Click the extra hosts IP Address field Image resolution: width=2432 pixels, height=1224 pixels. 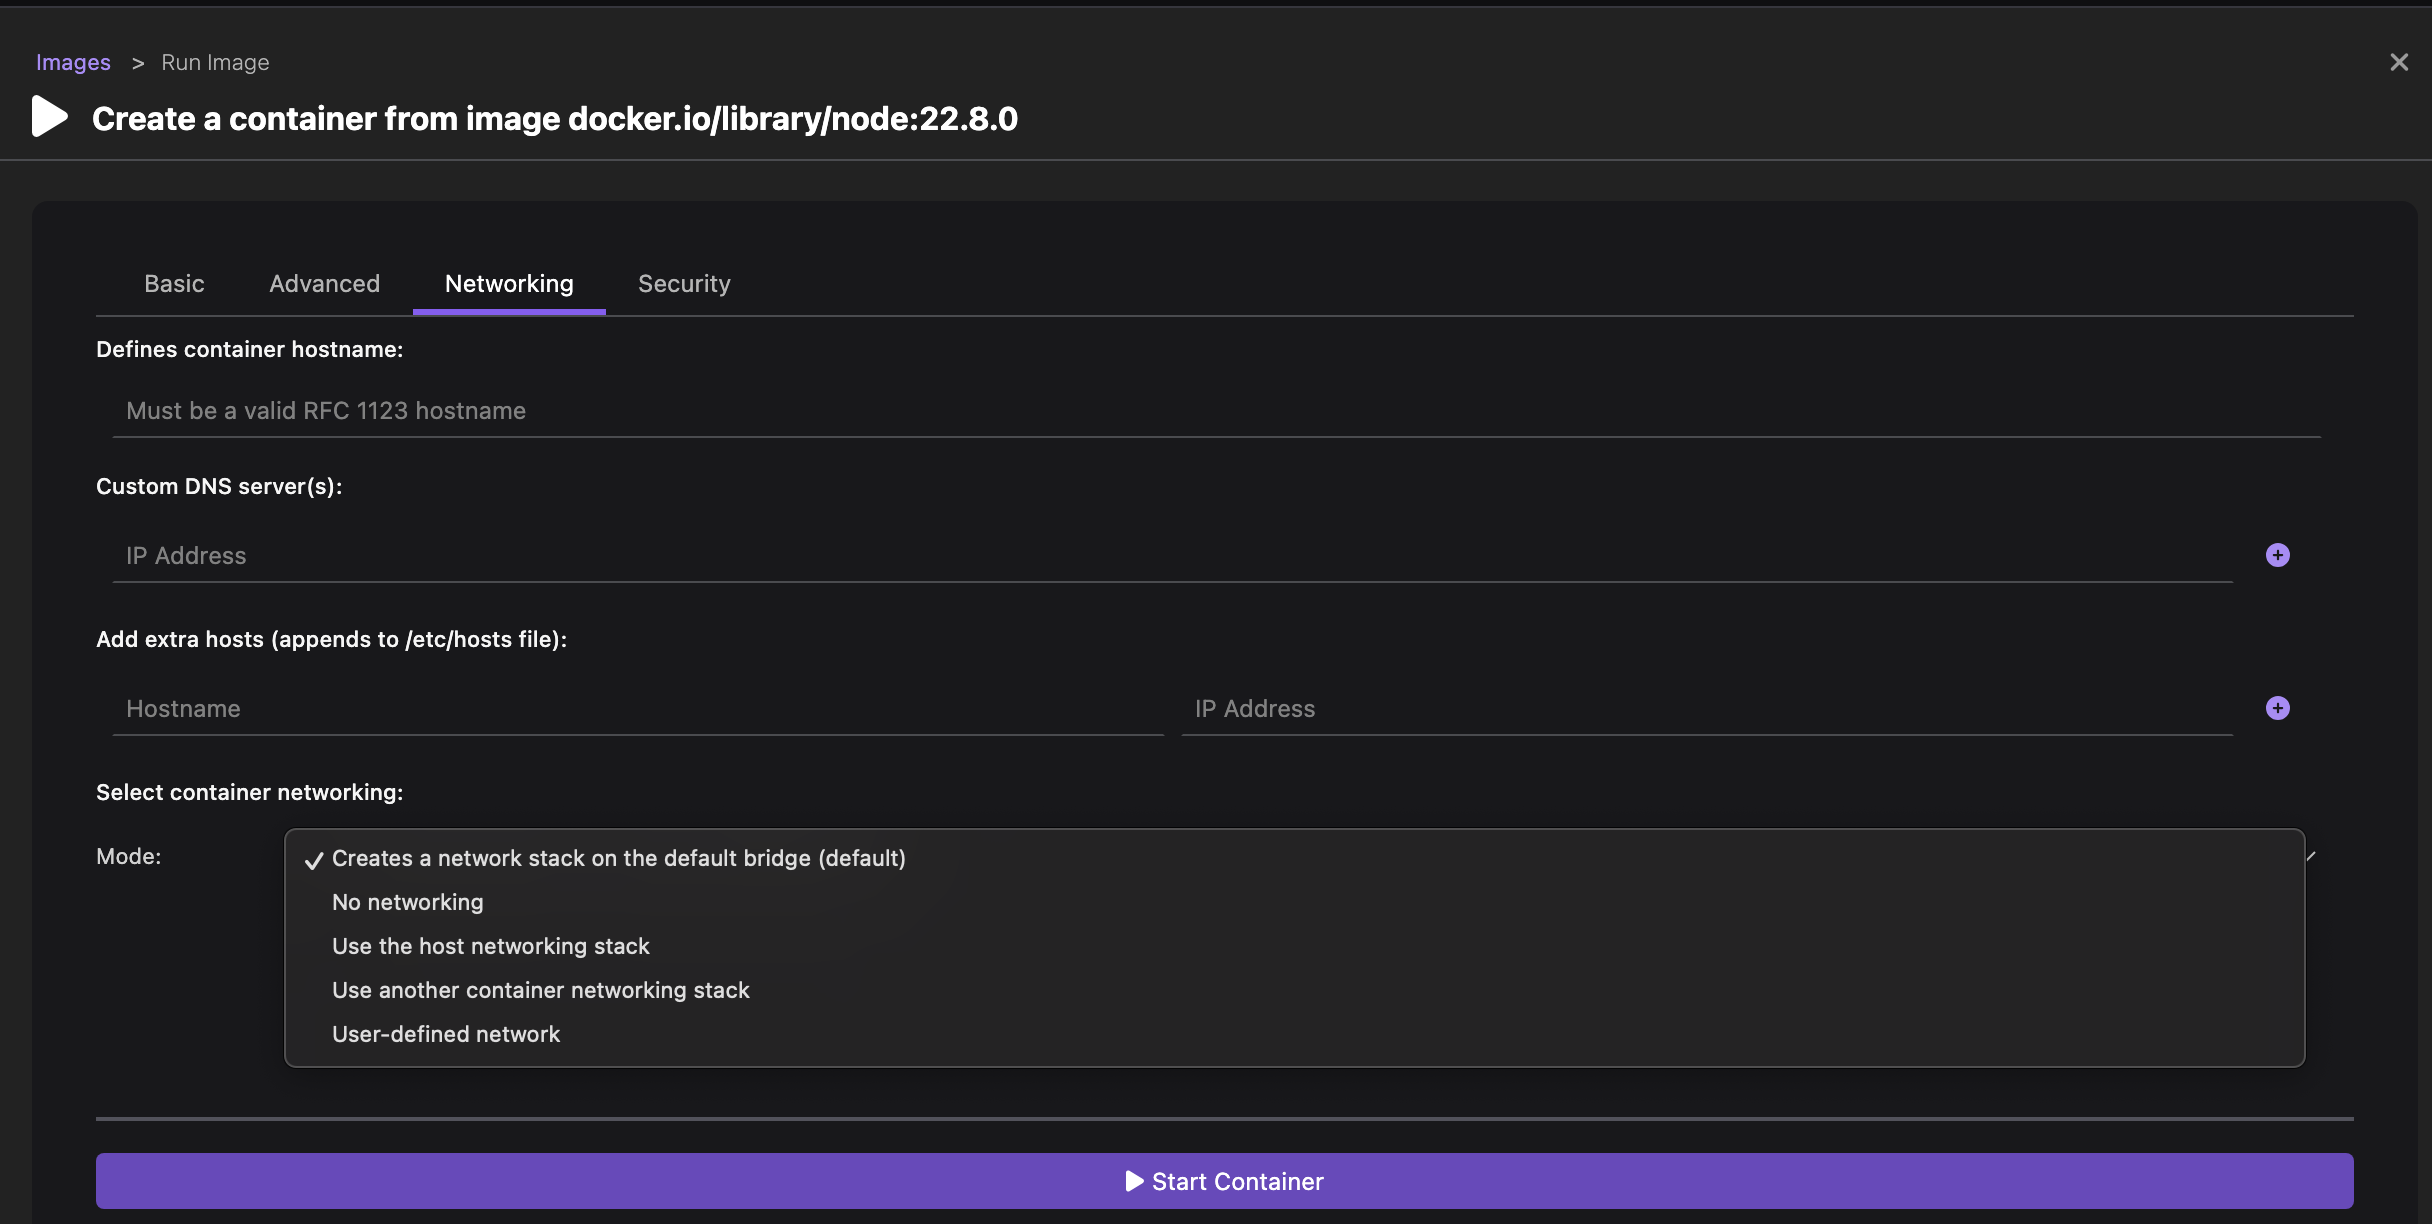pos(1705,709)
